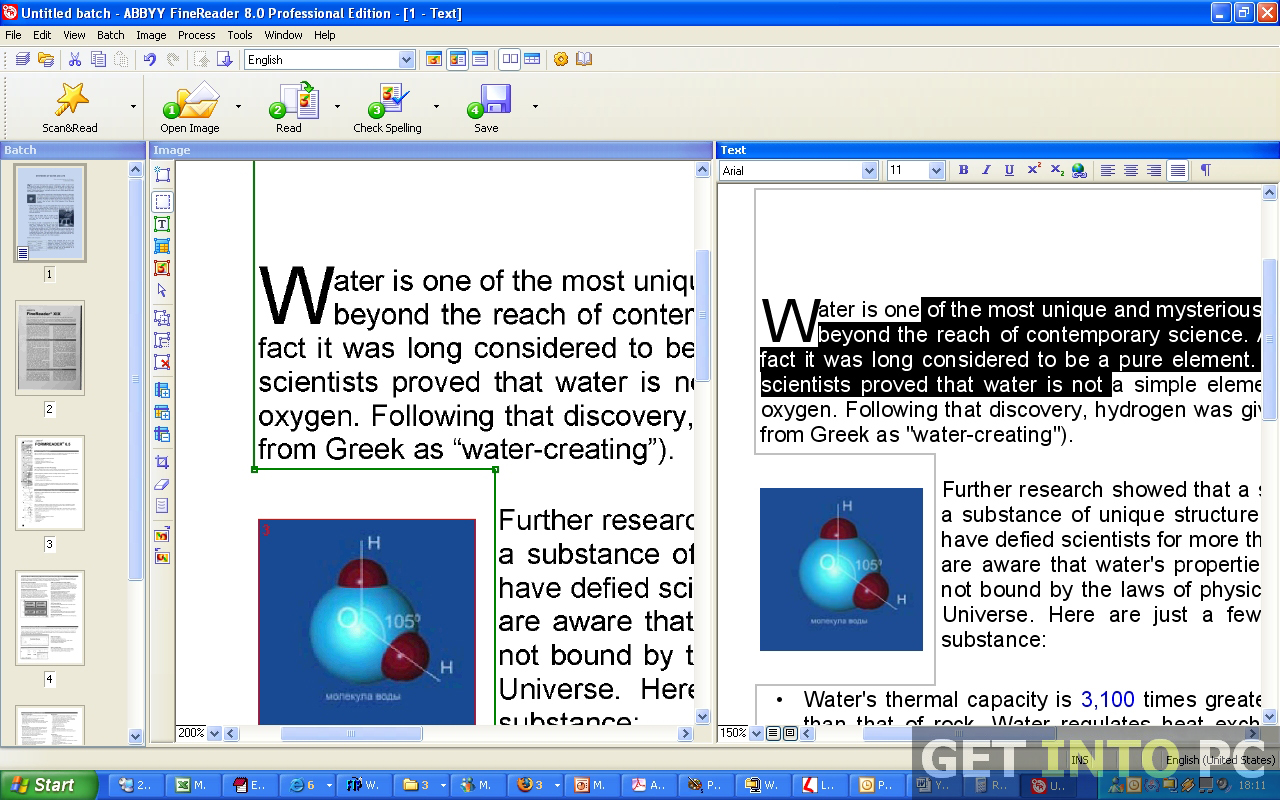Expand the Check Spelling dropdown arrow
This screenshot has height=800, width=1280.
436,106
